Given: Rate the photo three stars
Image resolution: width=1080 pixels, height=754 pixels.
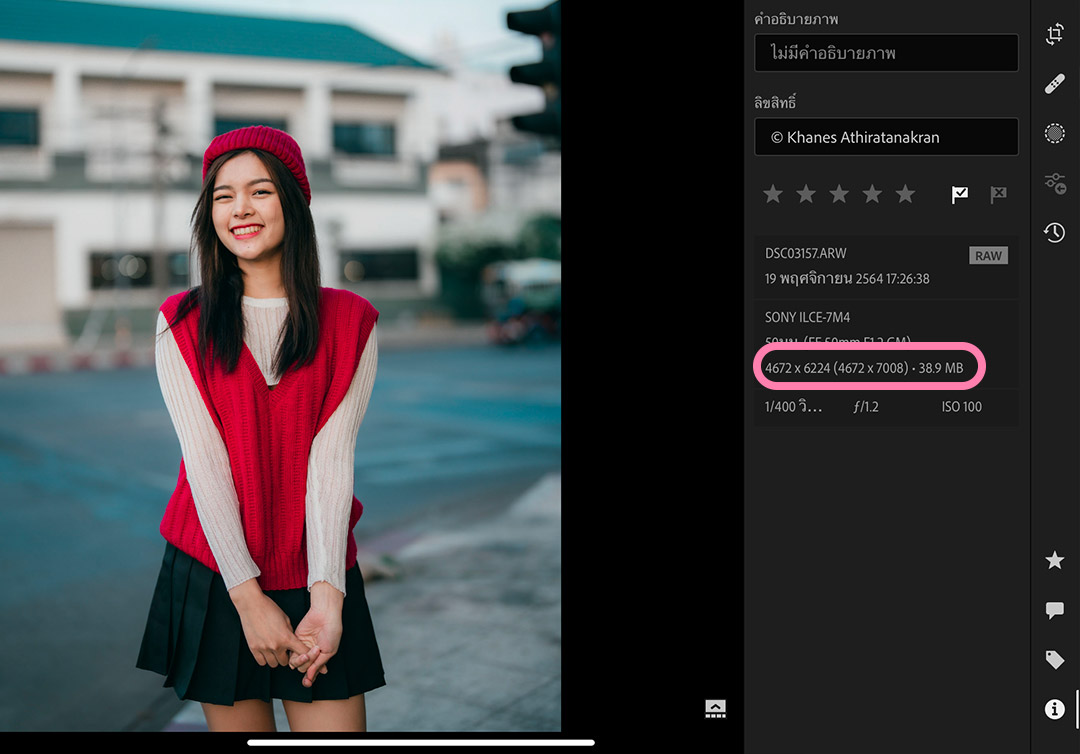Looking at the screenshot, I should (839, 193).
